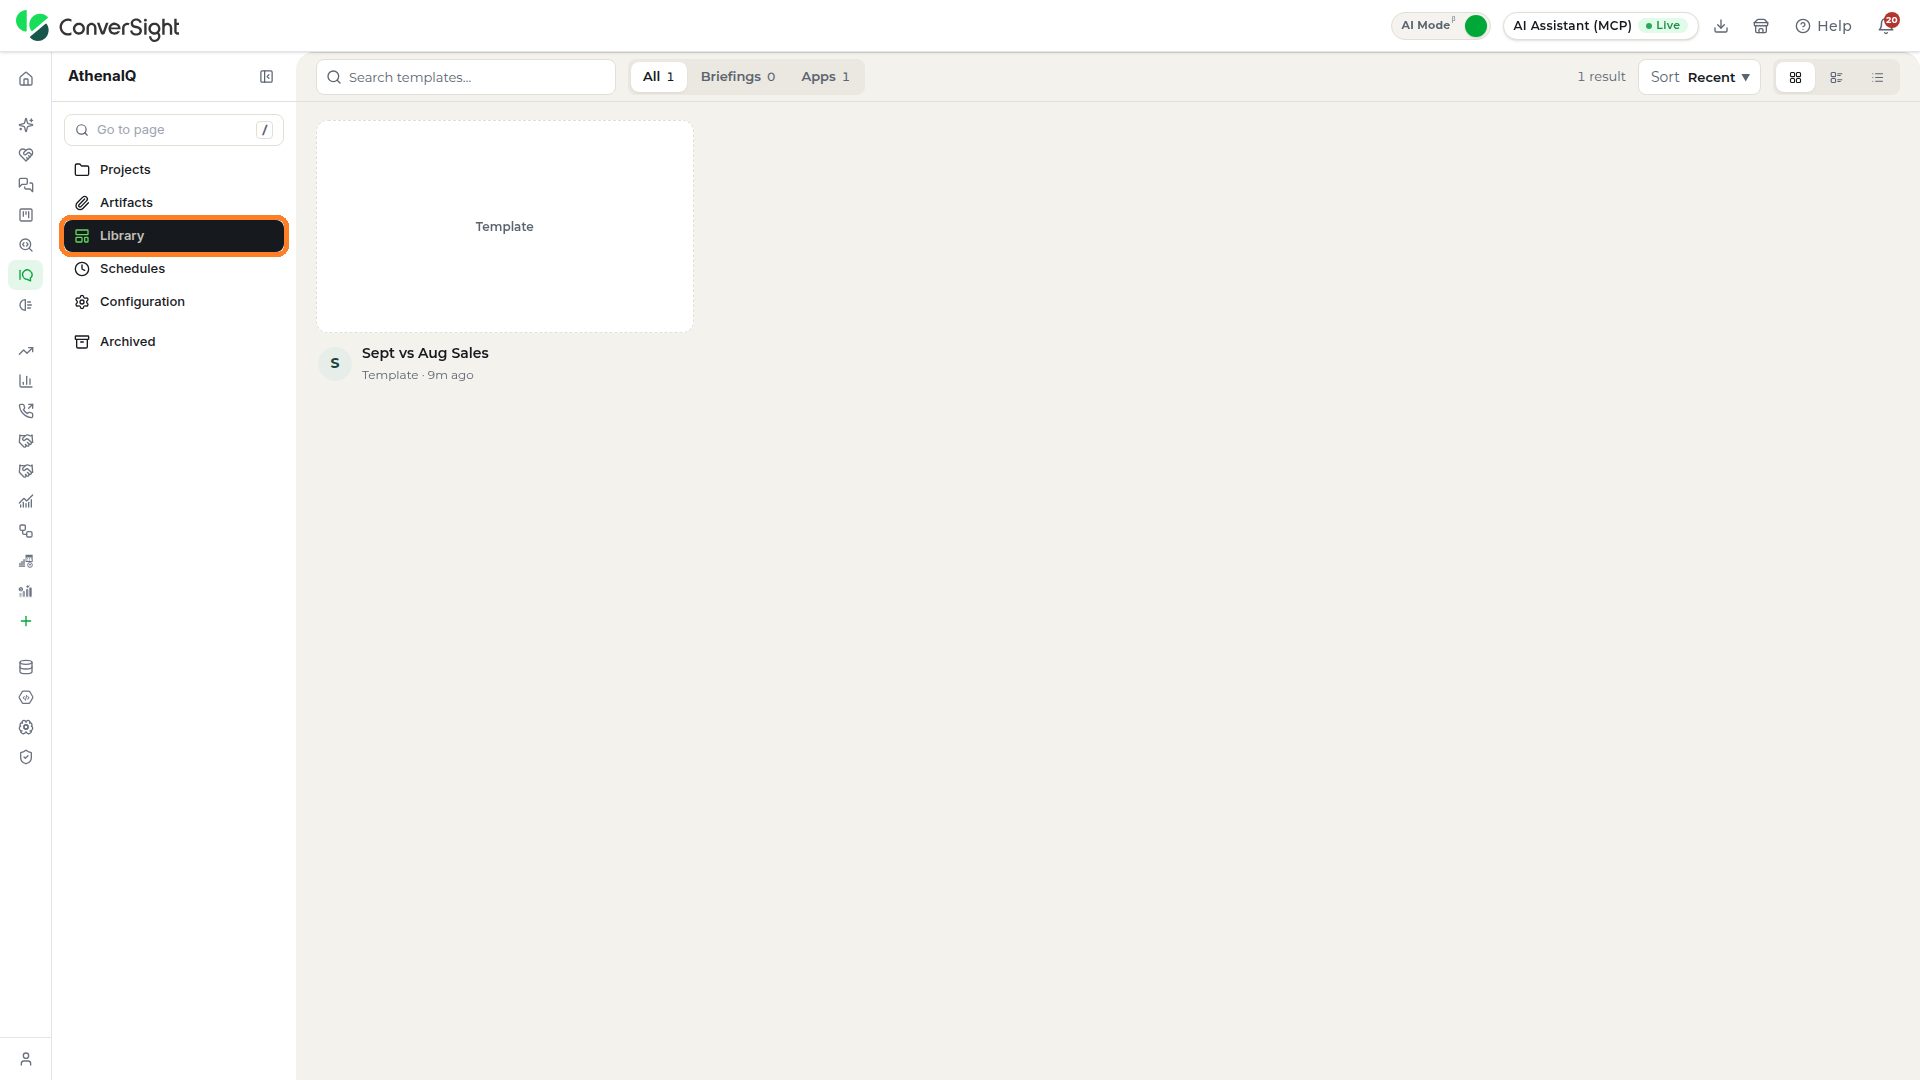Click the sparkle AI icon in left rail
This screenshot has width=1920, height=1080.
tap(26, 125)
